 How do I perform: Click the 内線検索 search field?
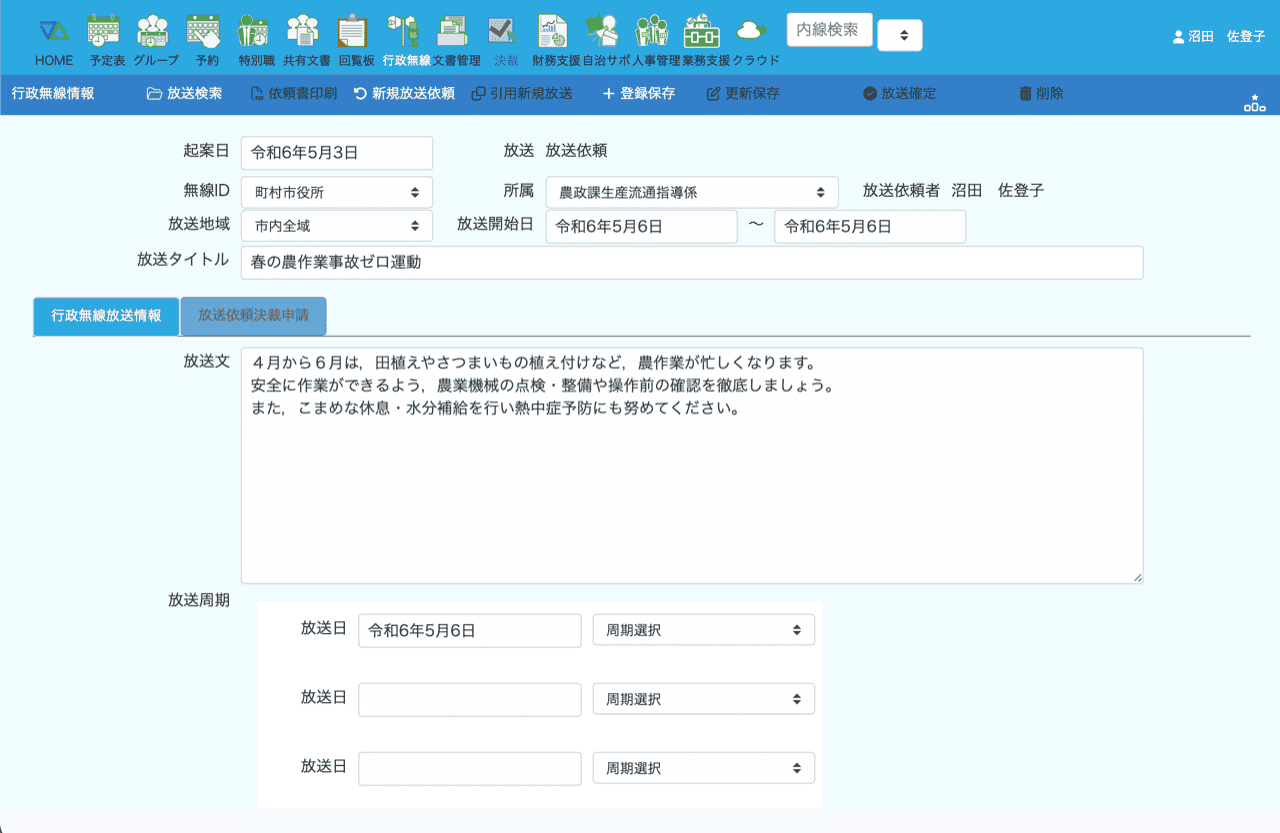[829, 30]
